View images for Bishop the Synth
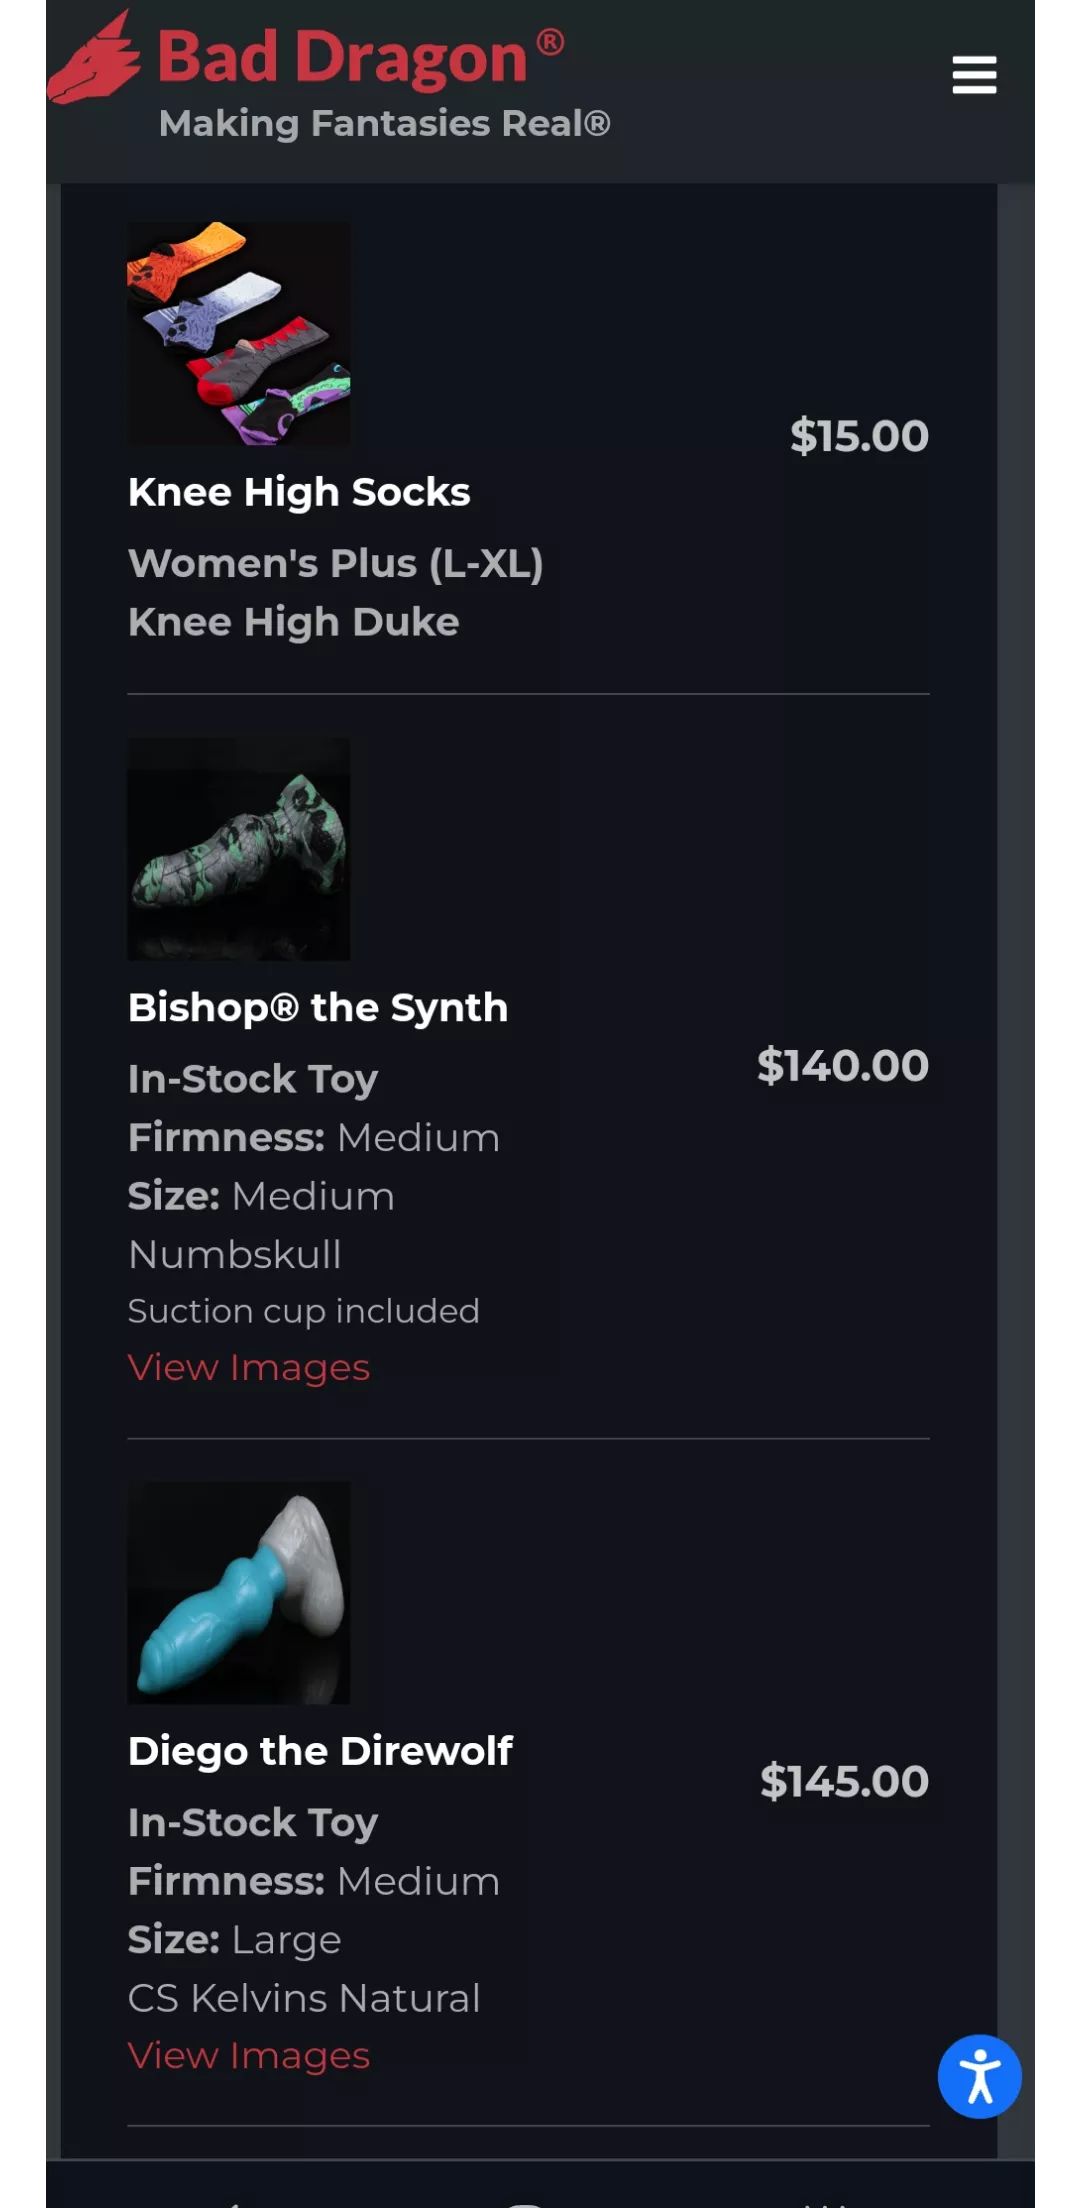1080x2208 pixels. point(249,1367)
